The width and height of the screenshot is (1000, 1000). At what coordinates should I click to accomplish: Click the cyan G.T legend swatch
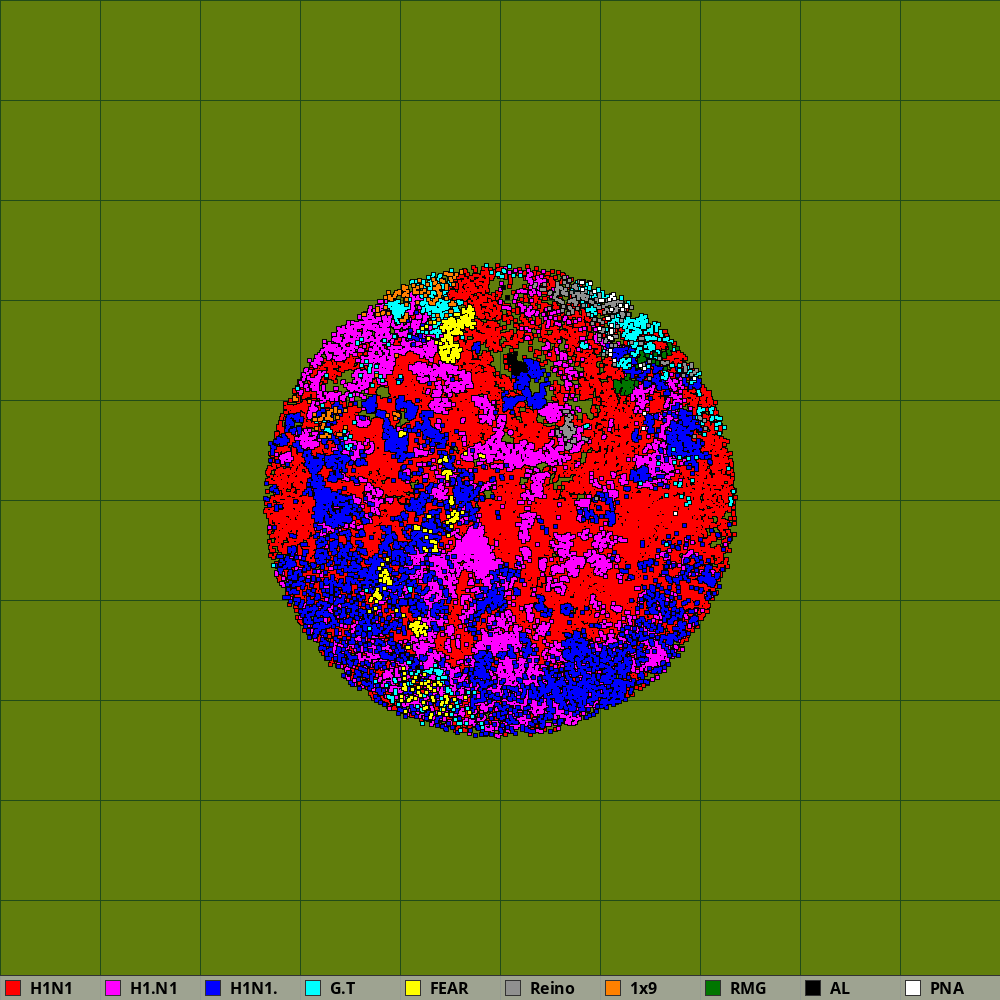pyautogui.click(x=313, y=988)
